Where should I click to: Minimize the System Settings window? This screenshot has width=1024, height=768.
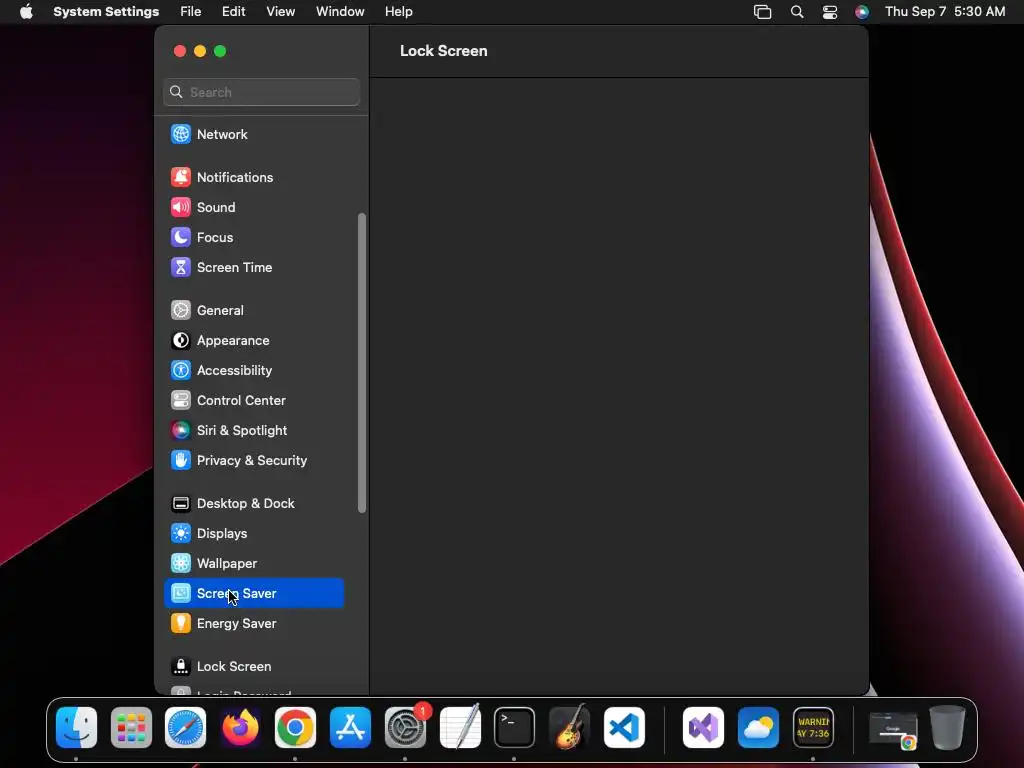pos(200,51)
